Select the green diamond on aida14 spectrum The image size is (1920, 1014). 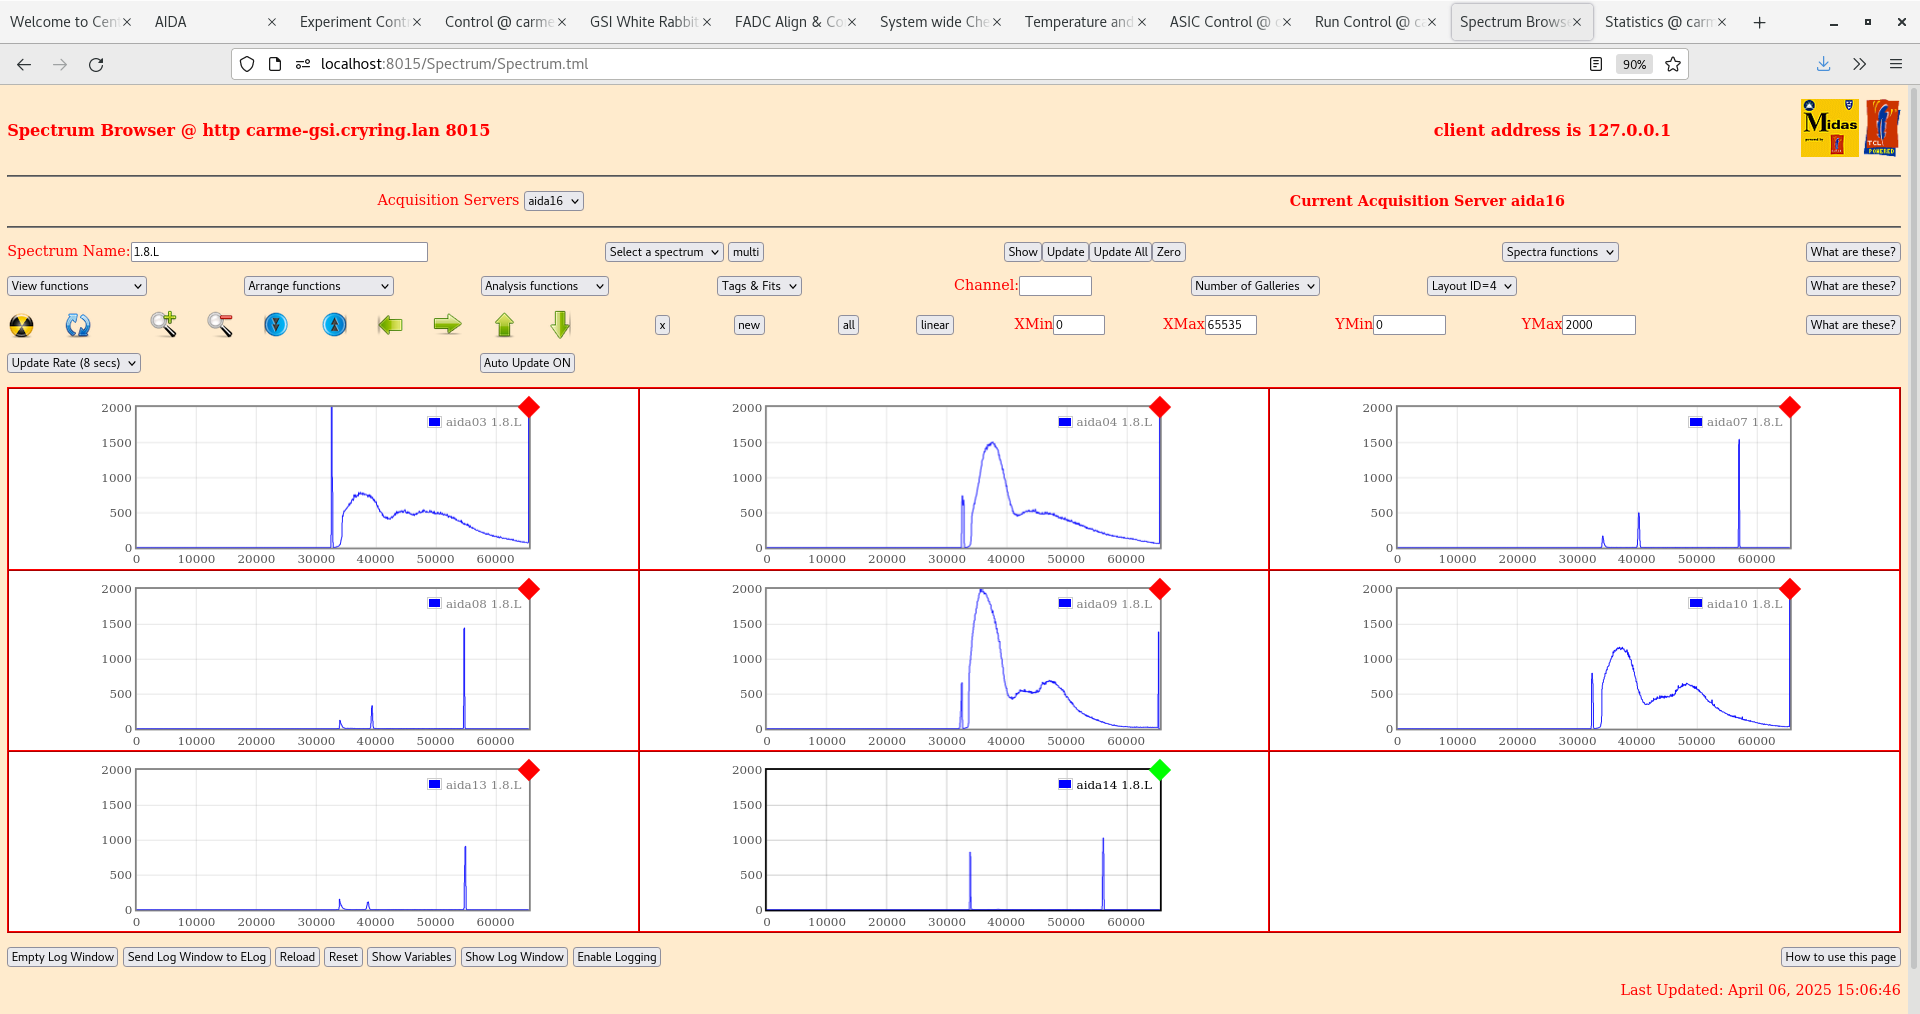coord(1160,770)
